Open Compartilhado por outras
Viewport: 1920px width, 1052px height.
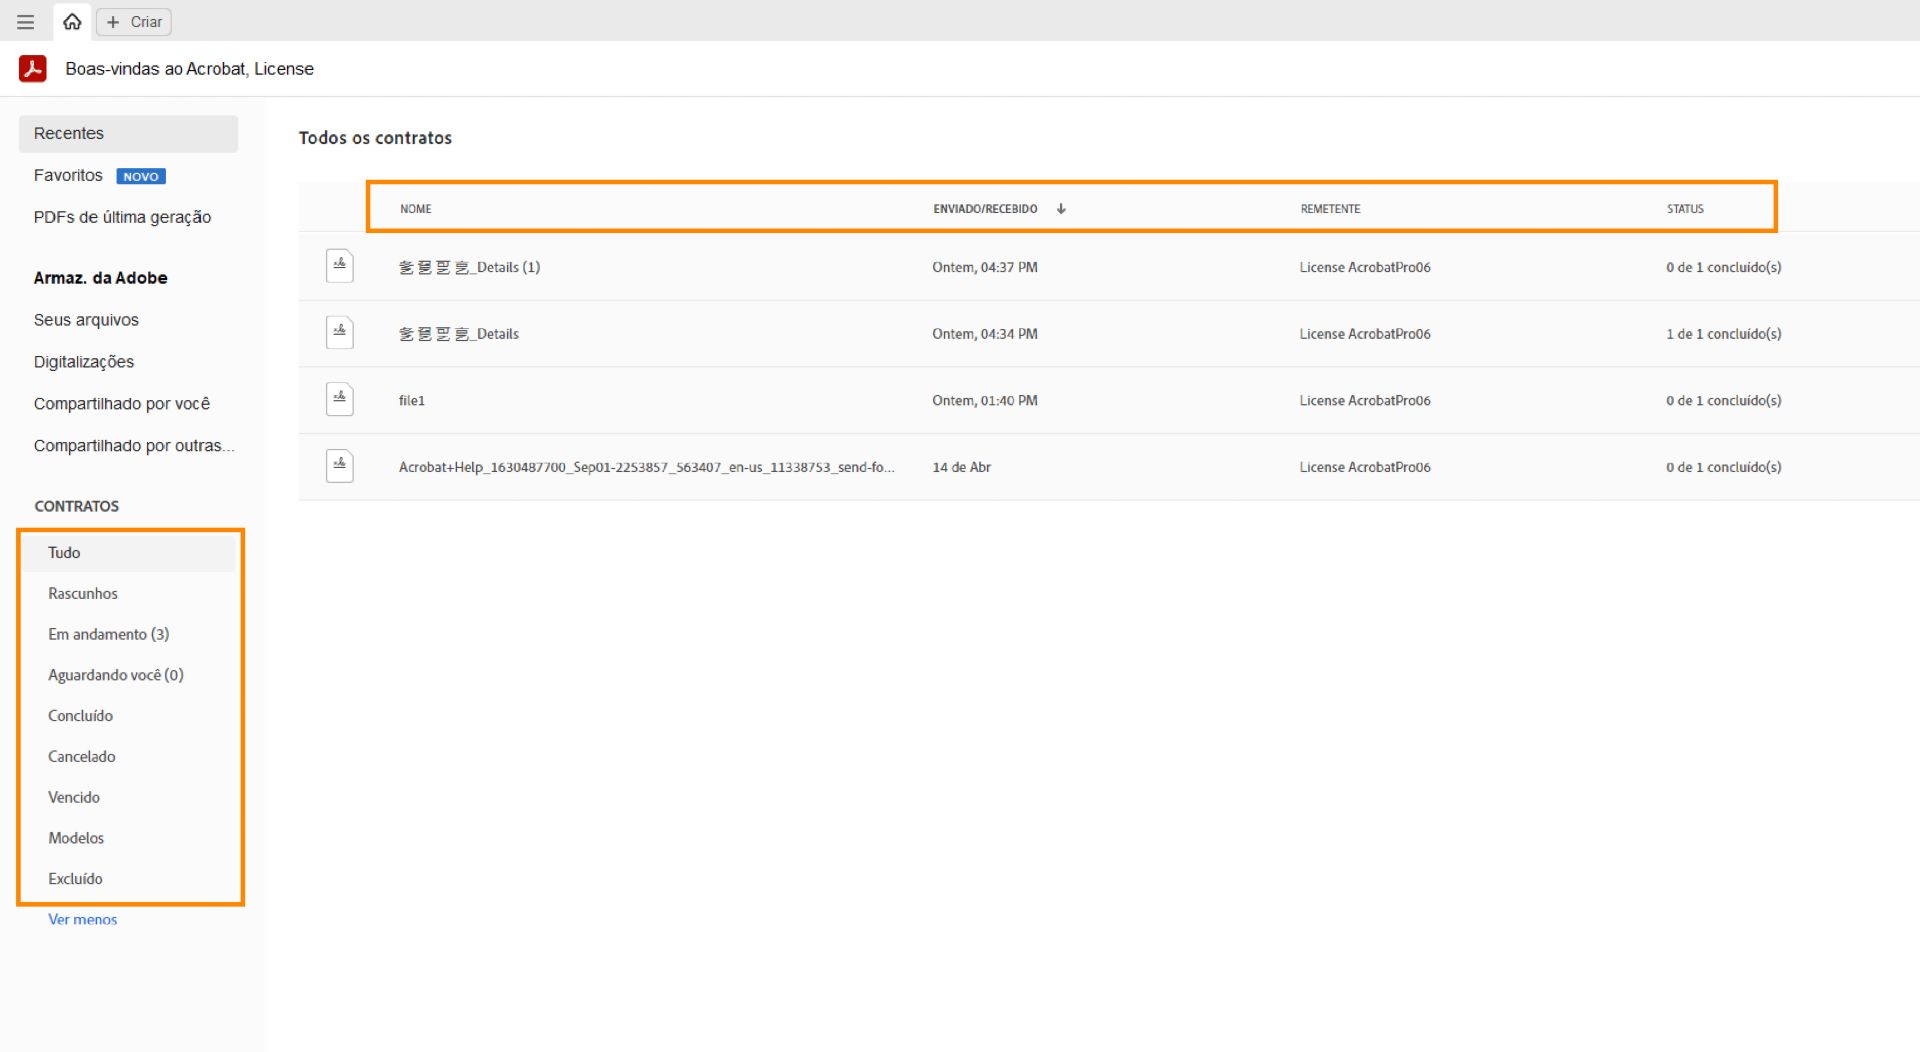point(134,446)
